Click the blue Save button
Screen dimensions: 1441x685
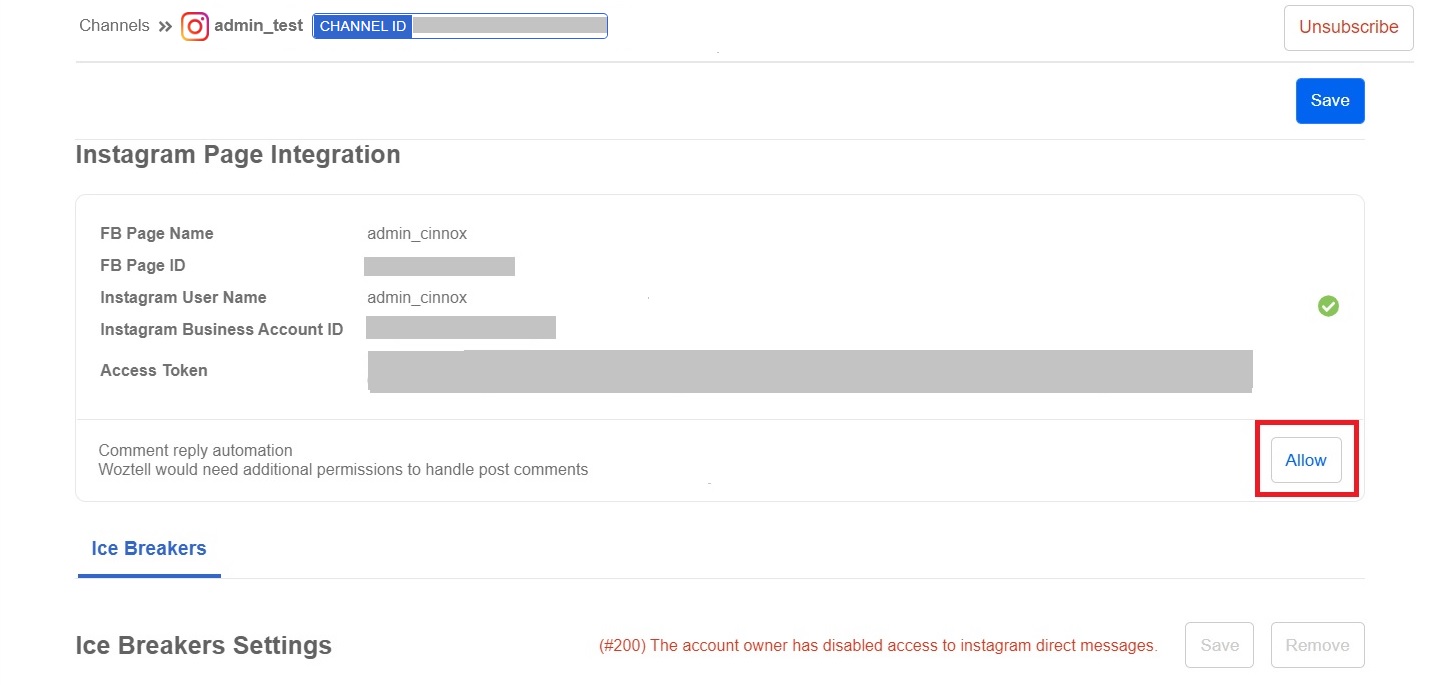coord(1329,101)
